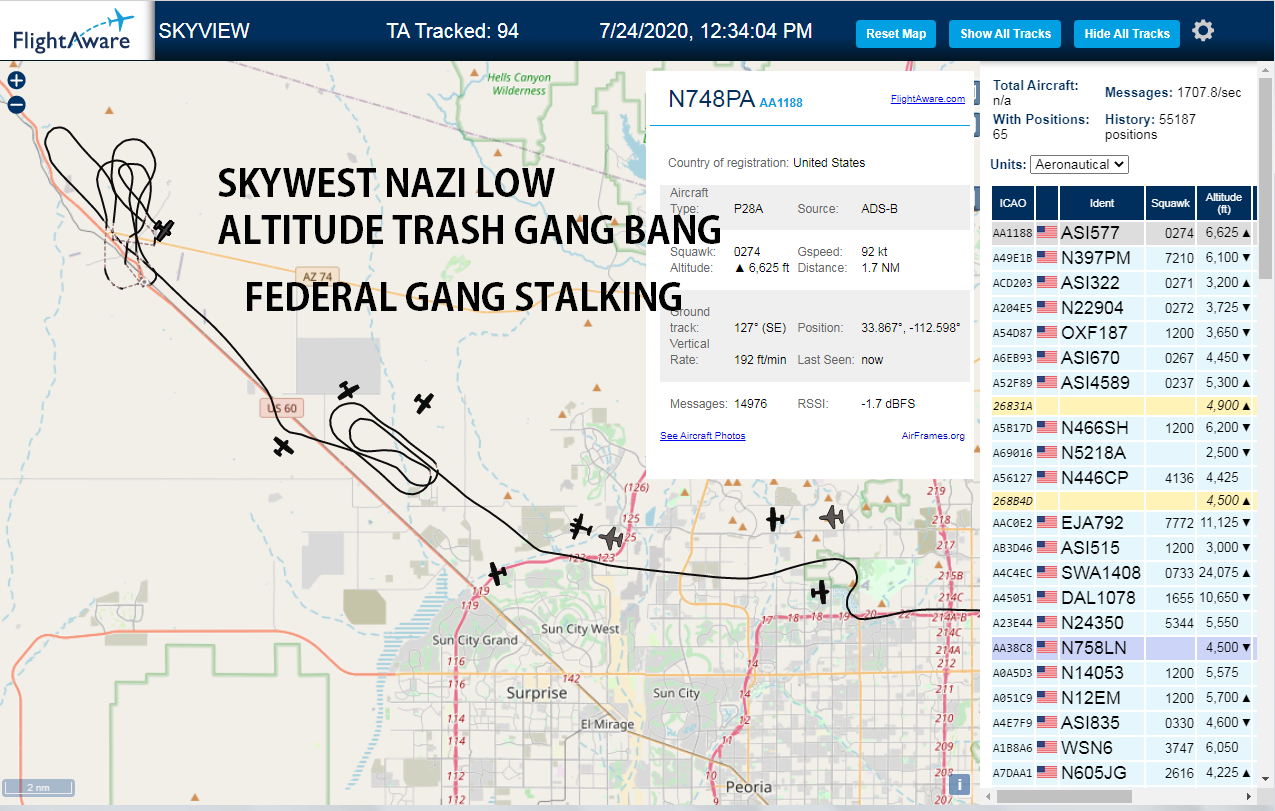Image resolution: width=1275 pixels, height=811 pixels.
Task: Click the squawk value 7772
Action: click(x=1180, y=523)
